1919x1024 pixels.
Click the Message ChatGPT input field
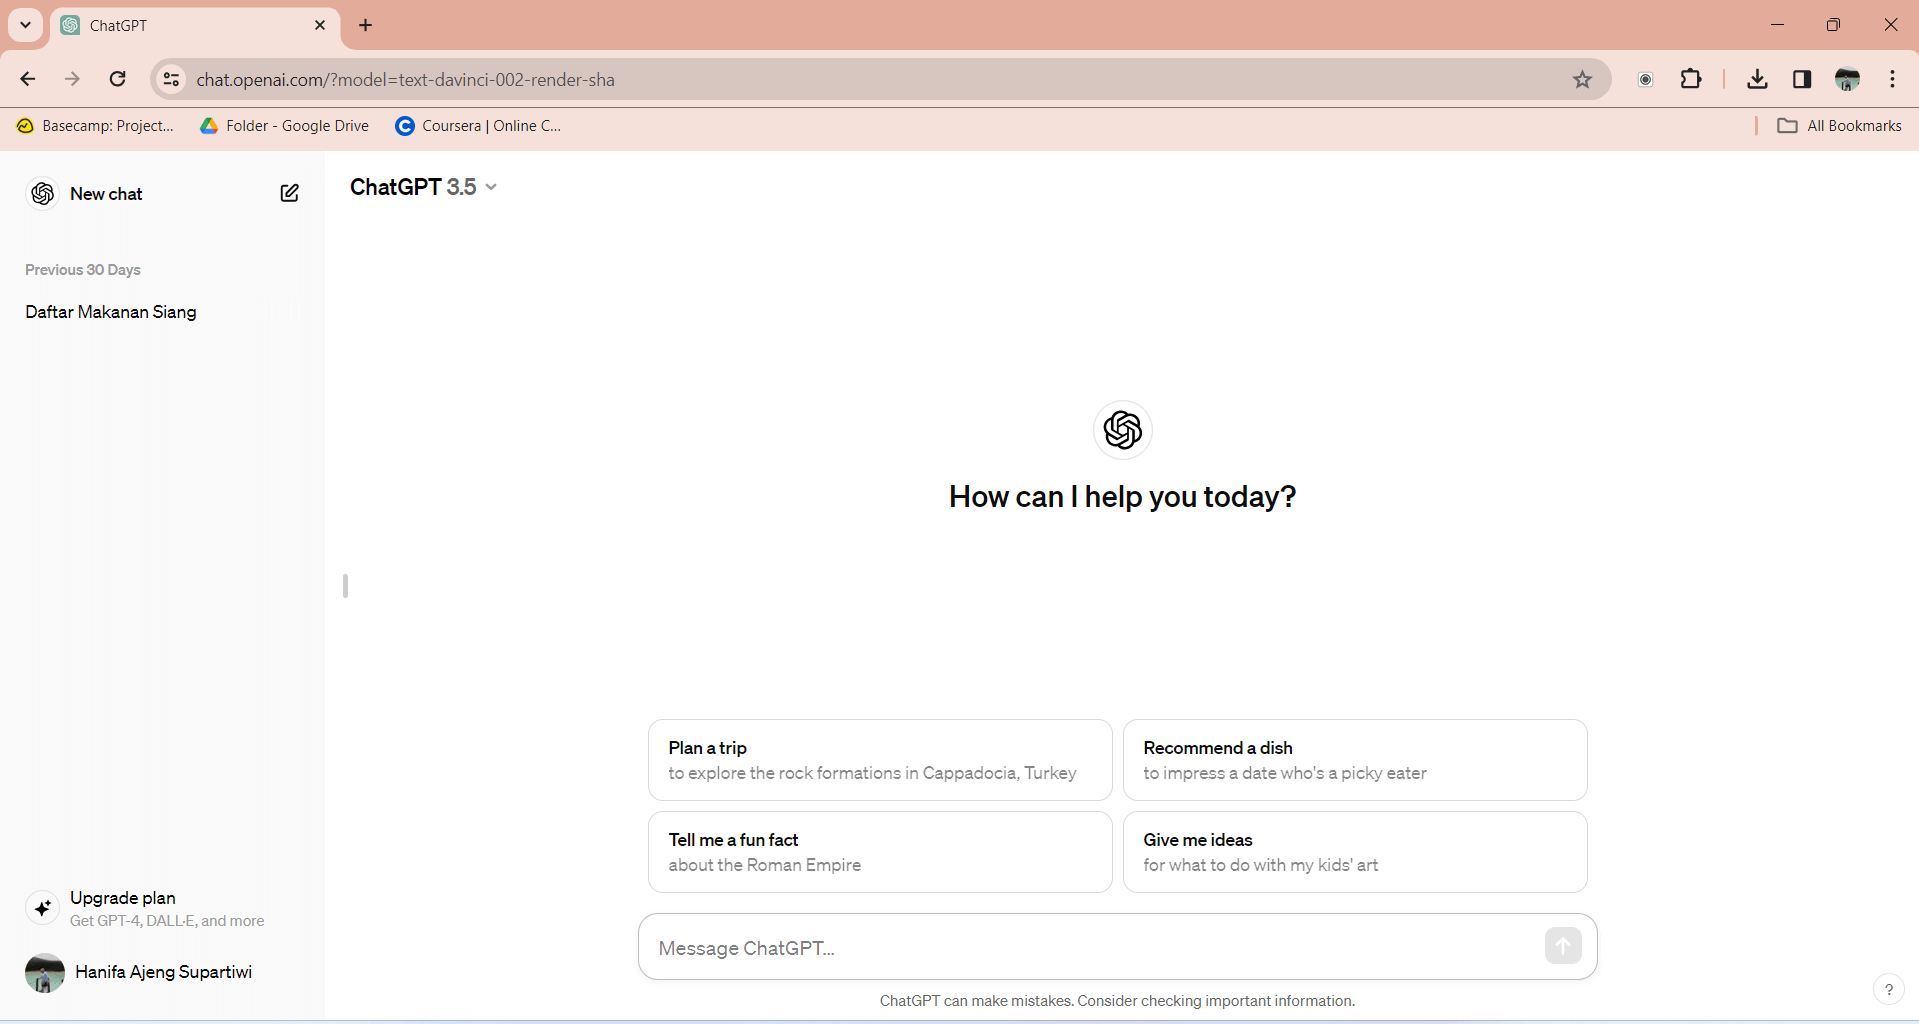tap(1090, 948)
